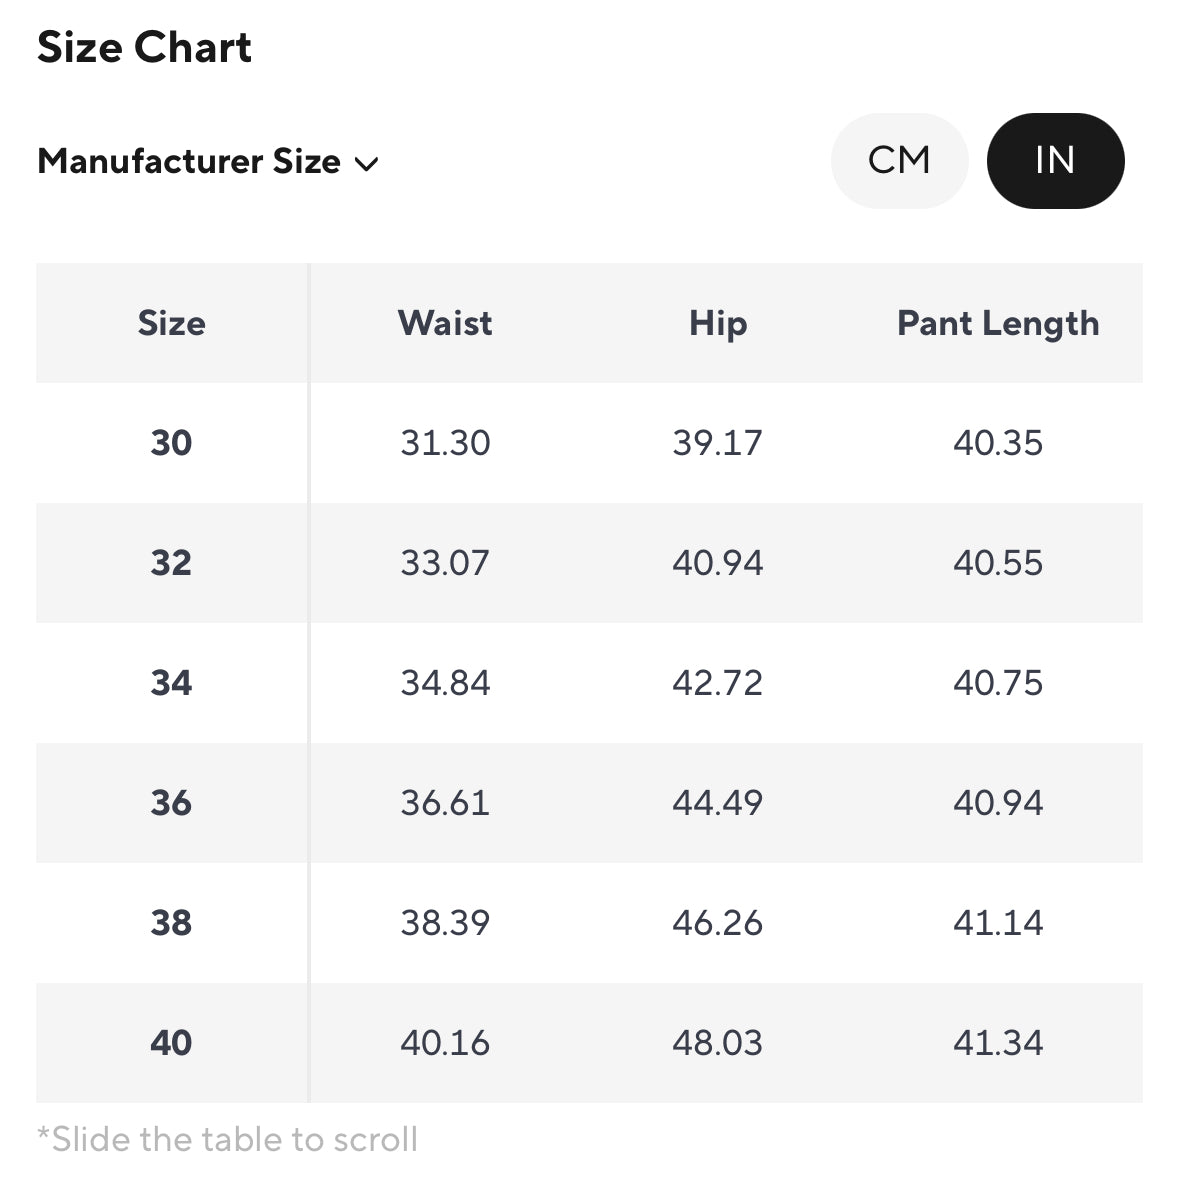Select size 34 row label
Viewport: 1179px width, 1187px height.
point(171,683)
